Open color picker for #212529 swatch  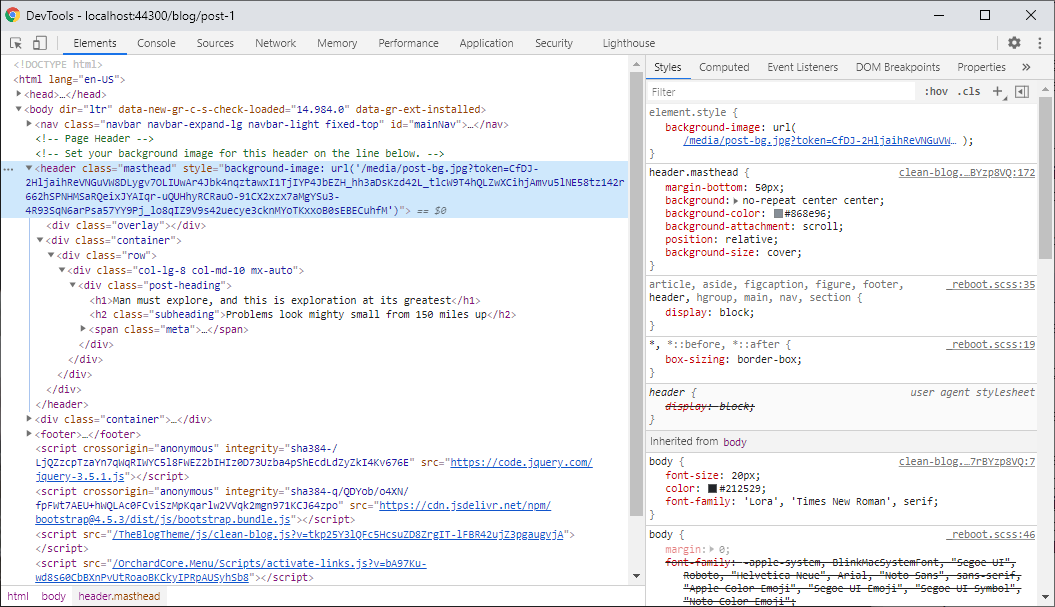[x=713, y=489]
